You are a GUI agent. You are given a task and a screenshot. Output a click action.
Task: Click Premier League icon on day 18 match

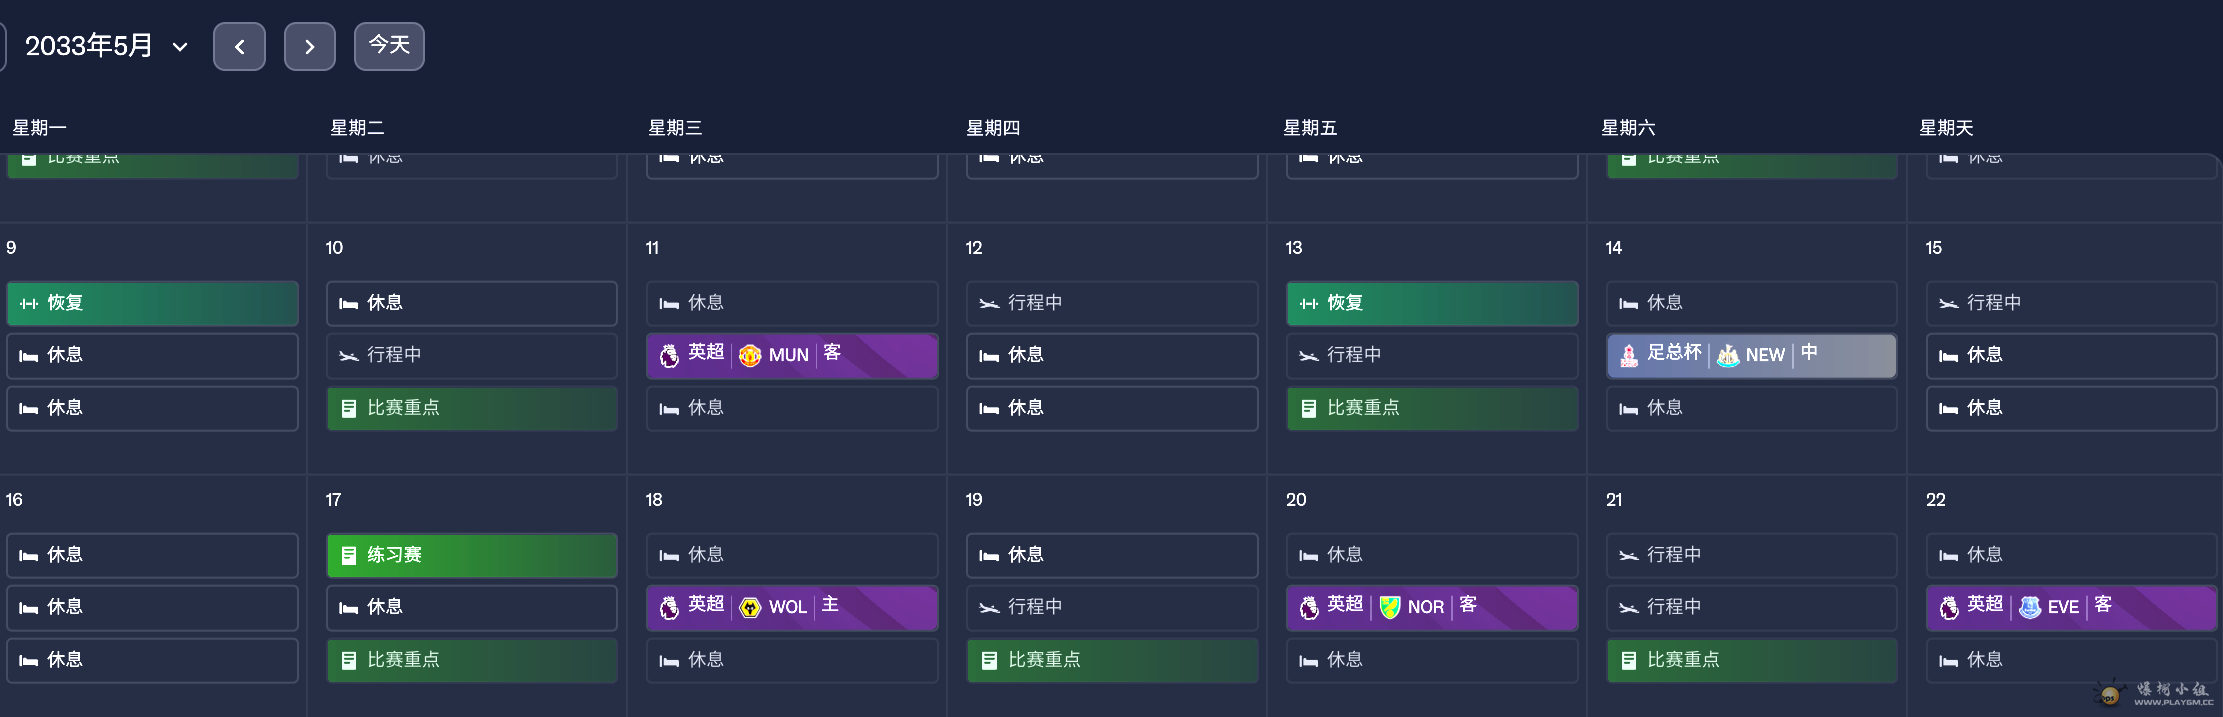click(669, 607)
